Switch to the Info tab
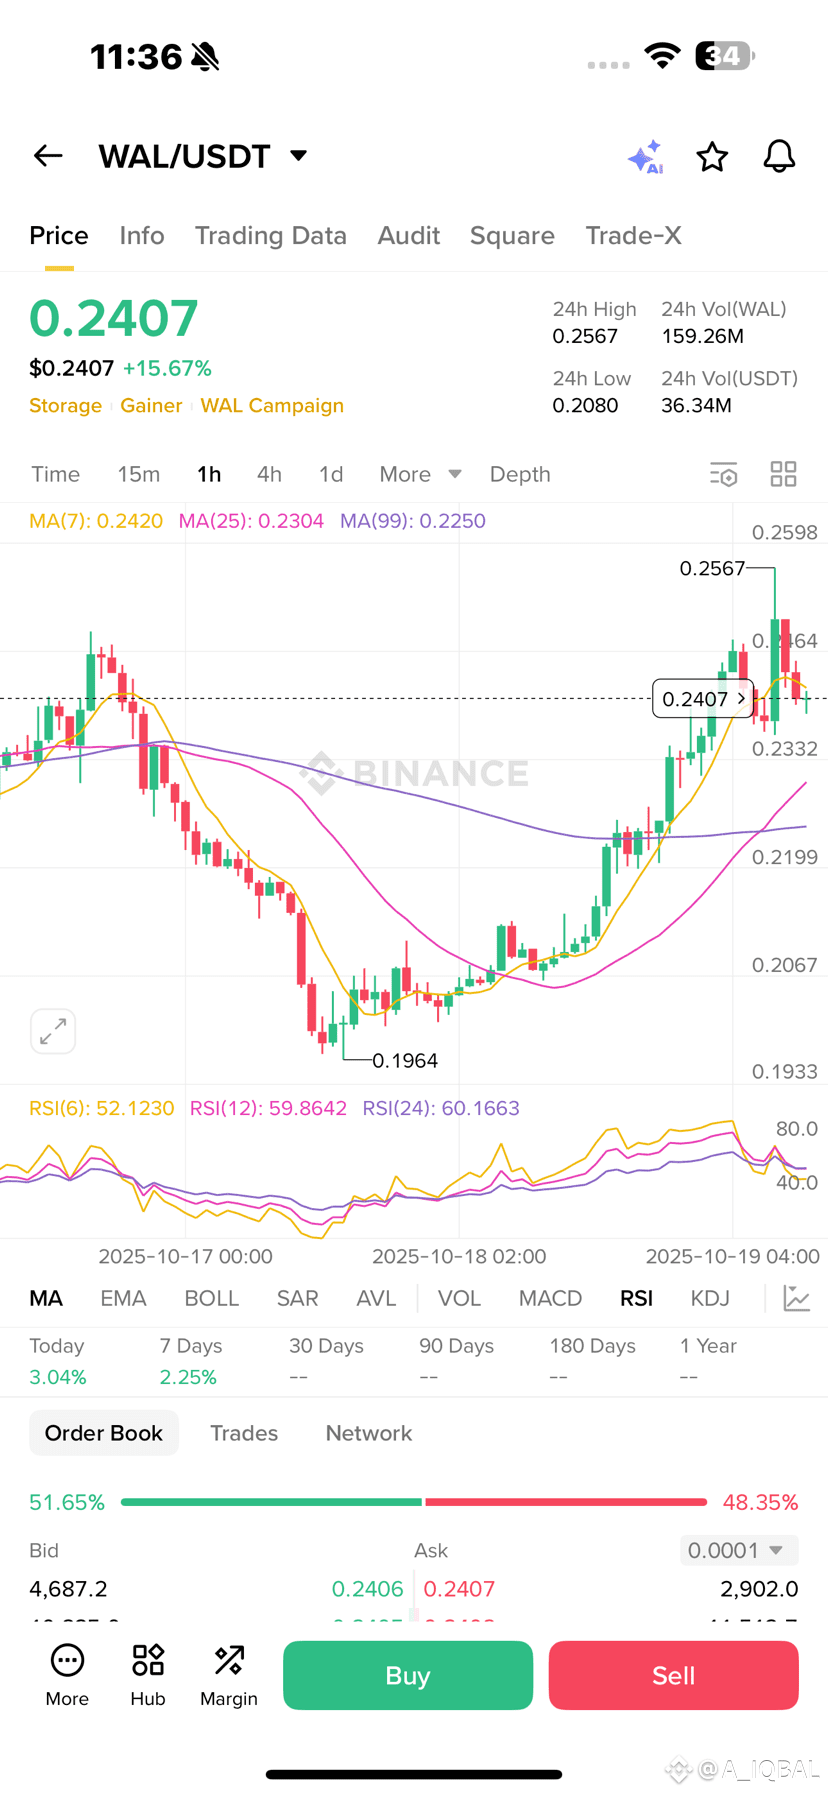The image size is (828, 1795). (x=142, y=236)
